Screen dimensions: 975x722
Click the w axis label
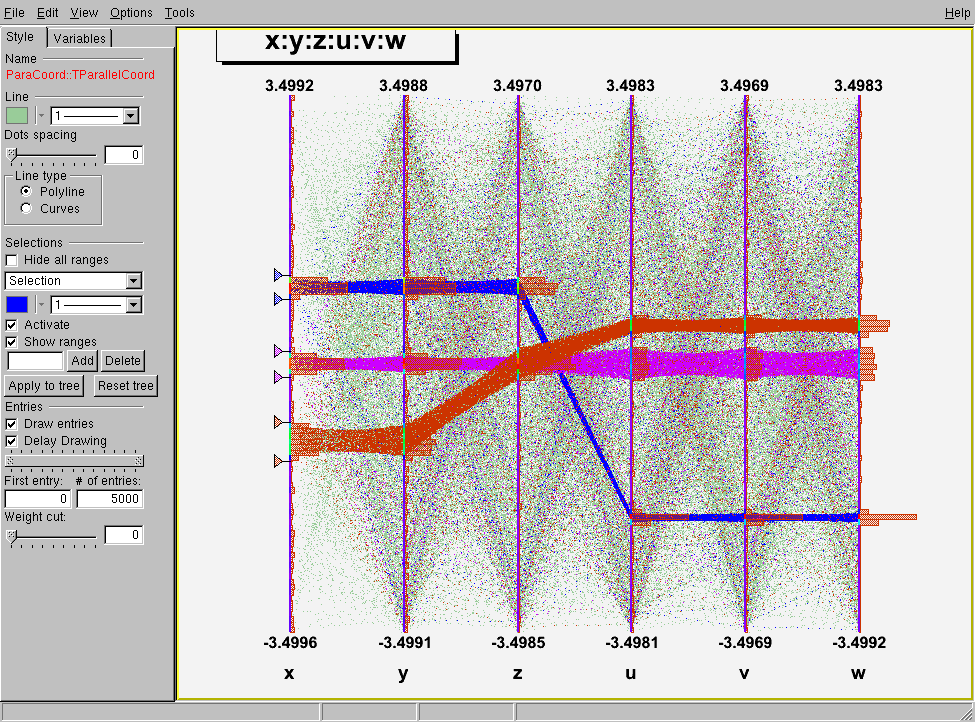click(858, 673)
